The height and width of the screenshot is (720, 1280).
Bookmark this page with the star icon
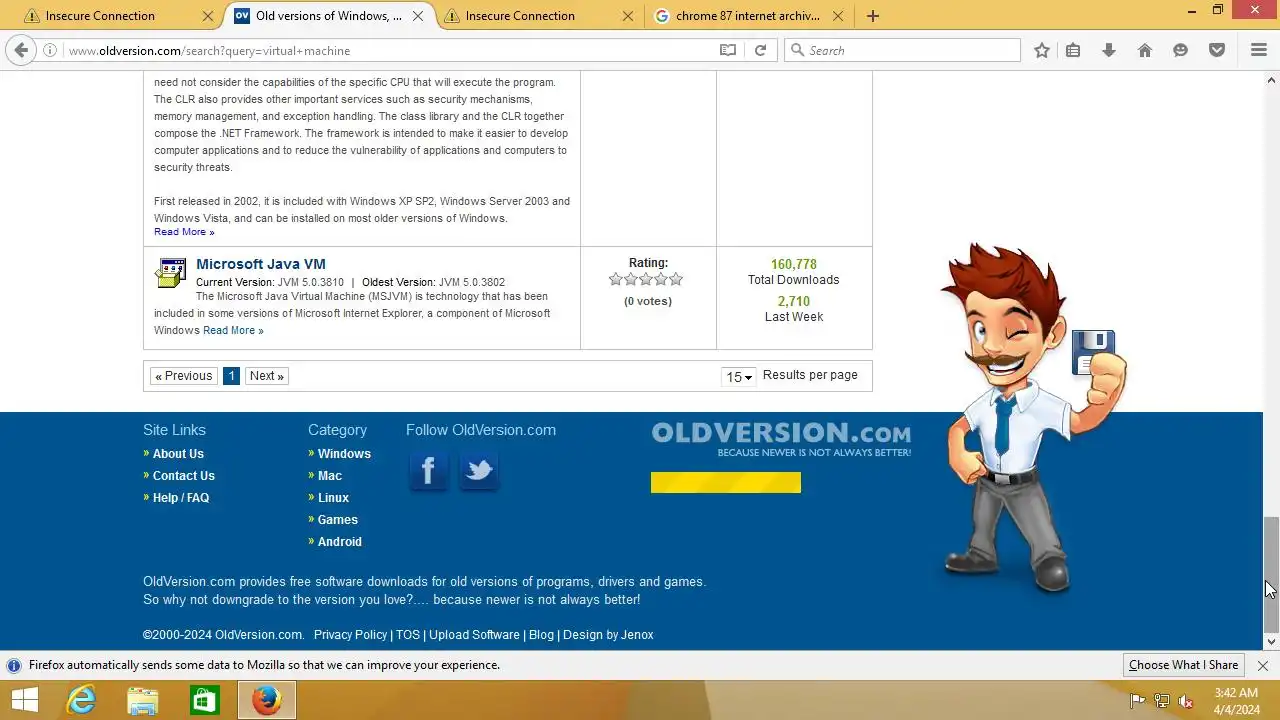pyautogui.click(x=1042, y=50)
